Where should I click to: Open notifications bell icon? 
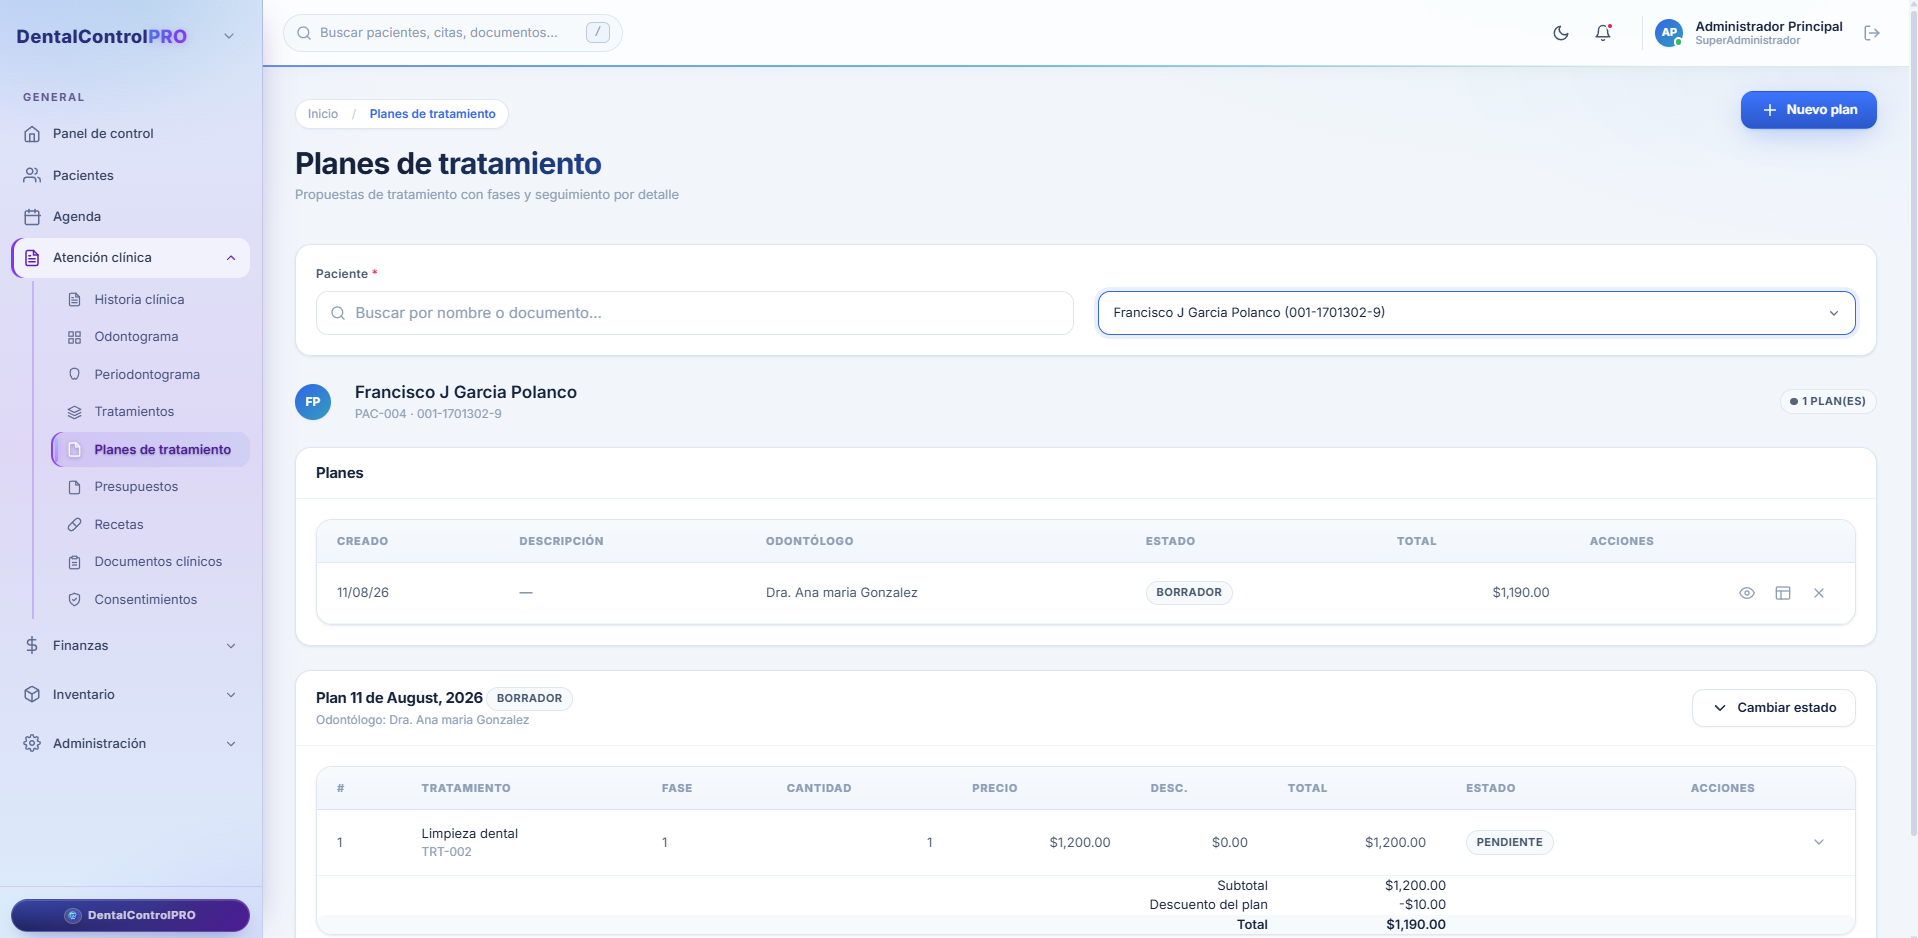1603,33
